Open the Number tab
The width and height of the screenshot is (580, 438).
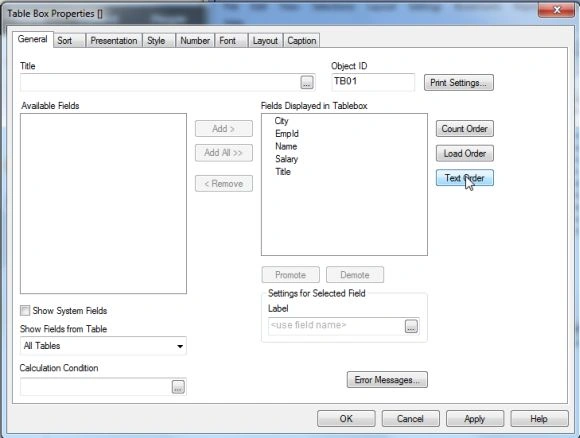point(195,41)
